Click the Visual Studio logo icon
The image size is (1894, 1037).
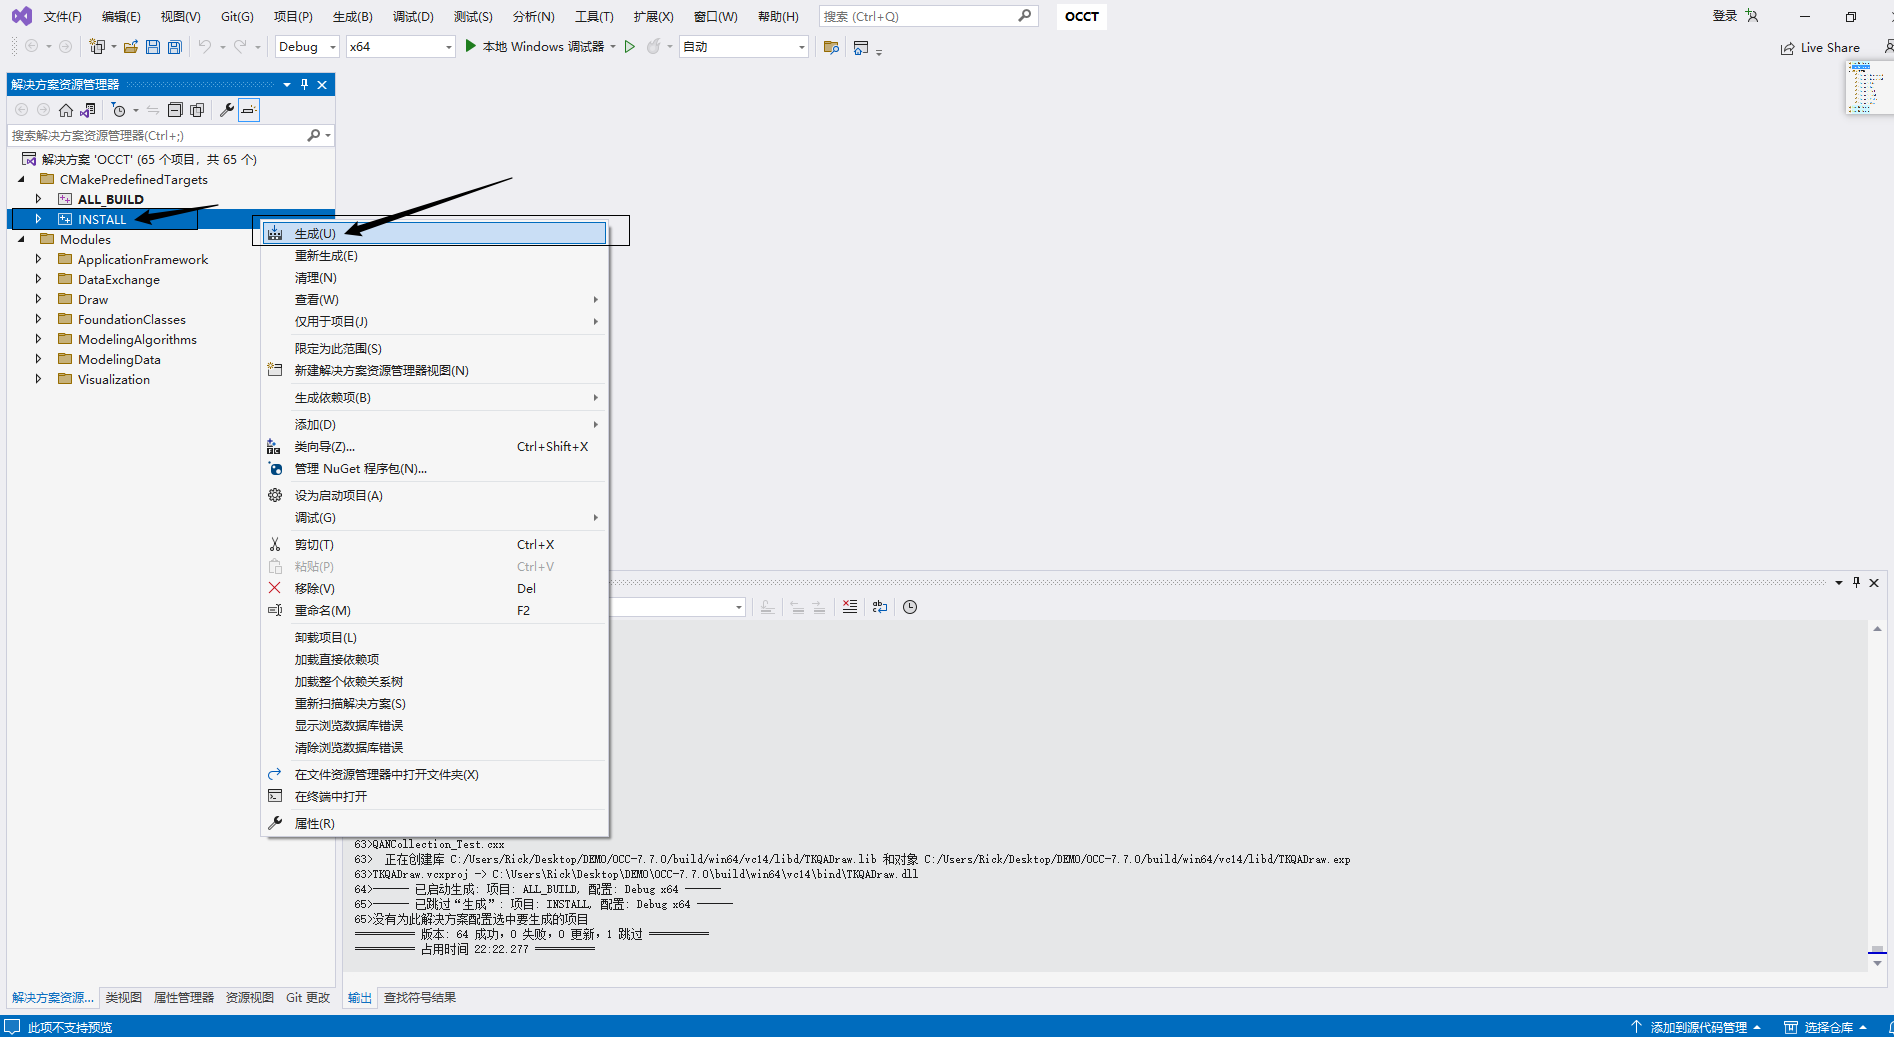tap(21, 16)
